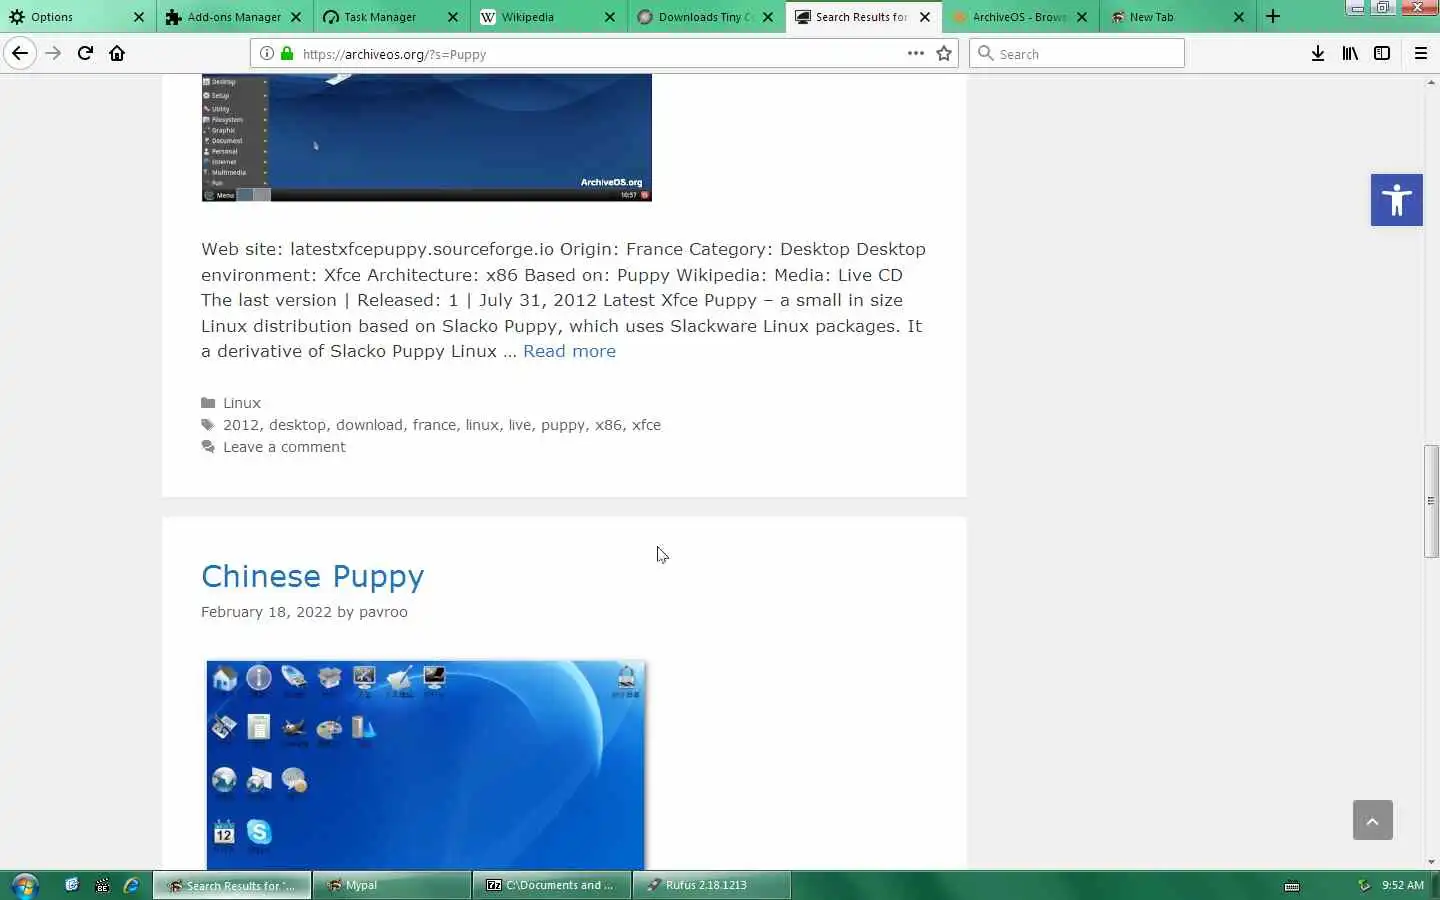The width and height of the screenshot is (1440, 900).
Task: Go to the browser home page
Action: click(x=117, y=53)
